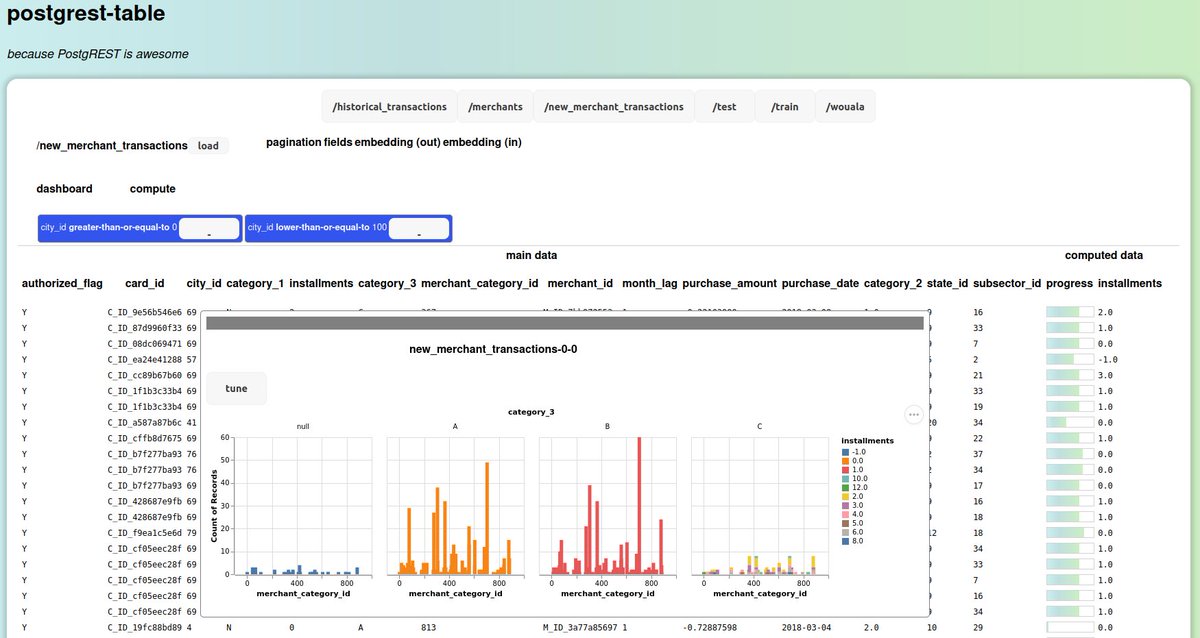Click the computed data installments column header

pyautogui.click(x=1130, y=283)
